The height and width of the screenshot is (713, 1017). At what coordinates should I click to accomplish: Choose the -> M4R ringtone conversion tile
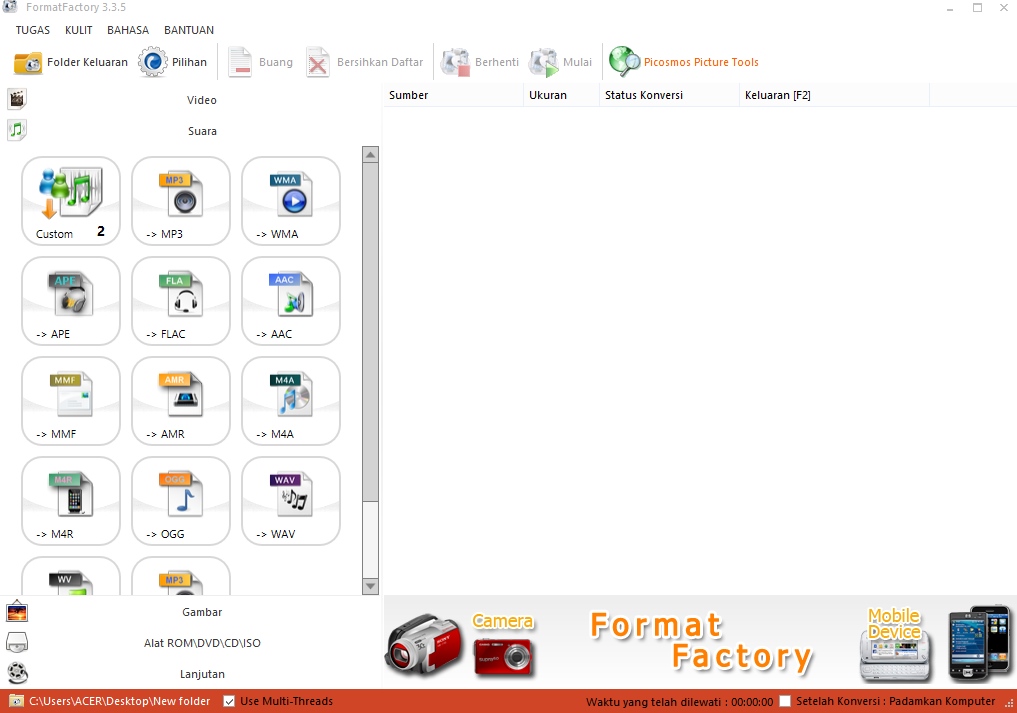(x=71, y=501)
